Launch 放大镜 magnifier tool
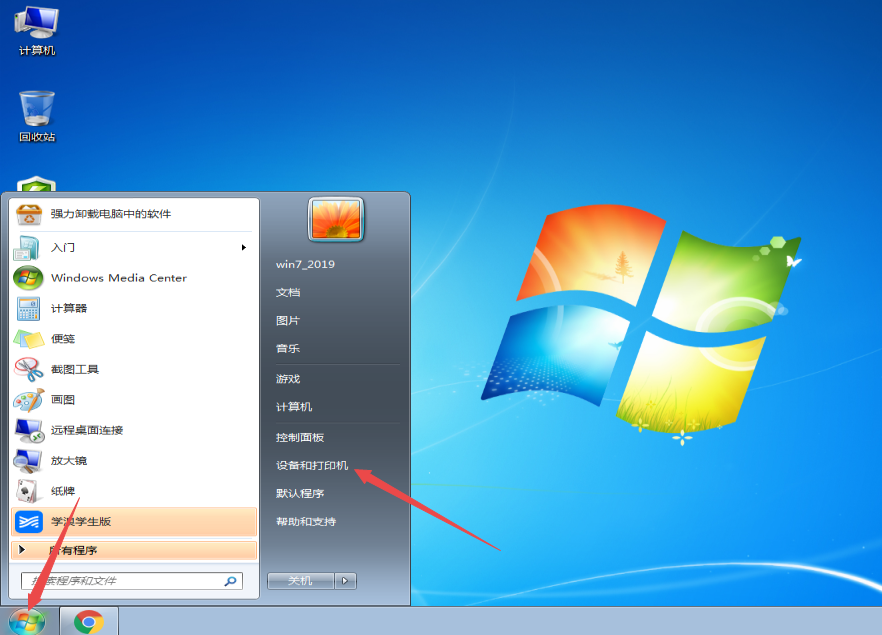This screenshot has height=635, width=882. pos(69,460)
